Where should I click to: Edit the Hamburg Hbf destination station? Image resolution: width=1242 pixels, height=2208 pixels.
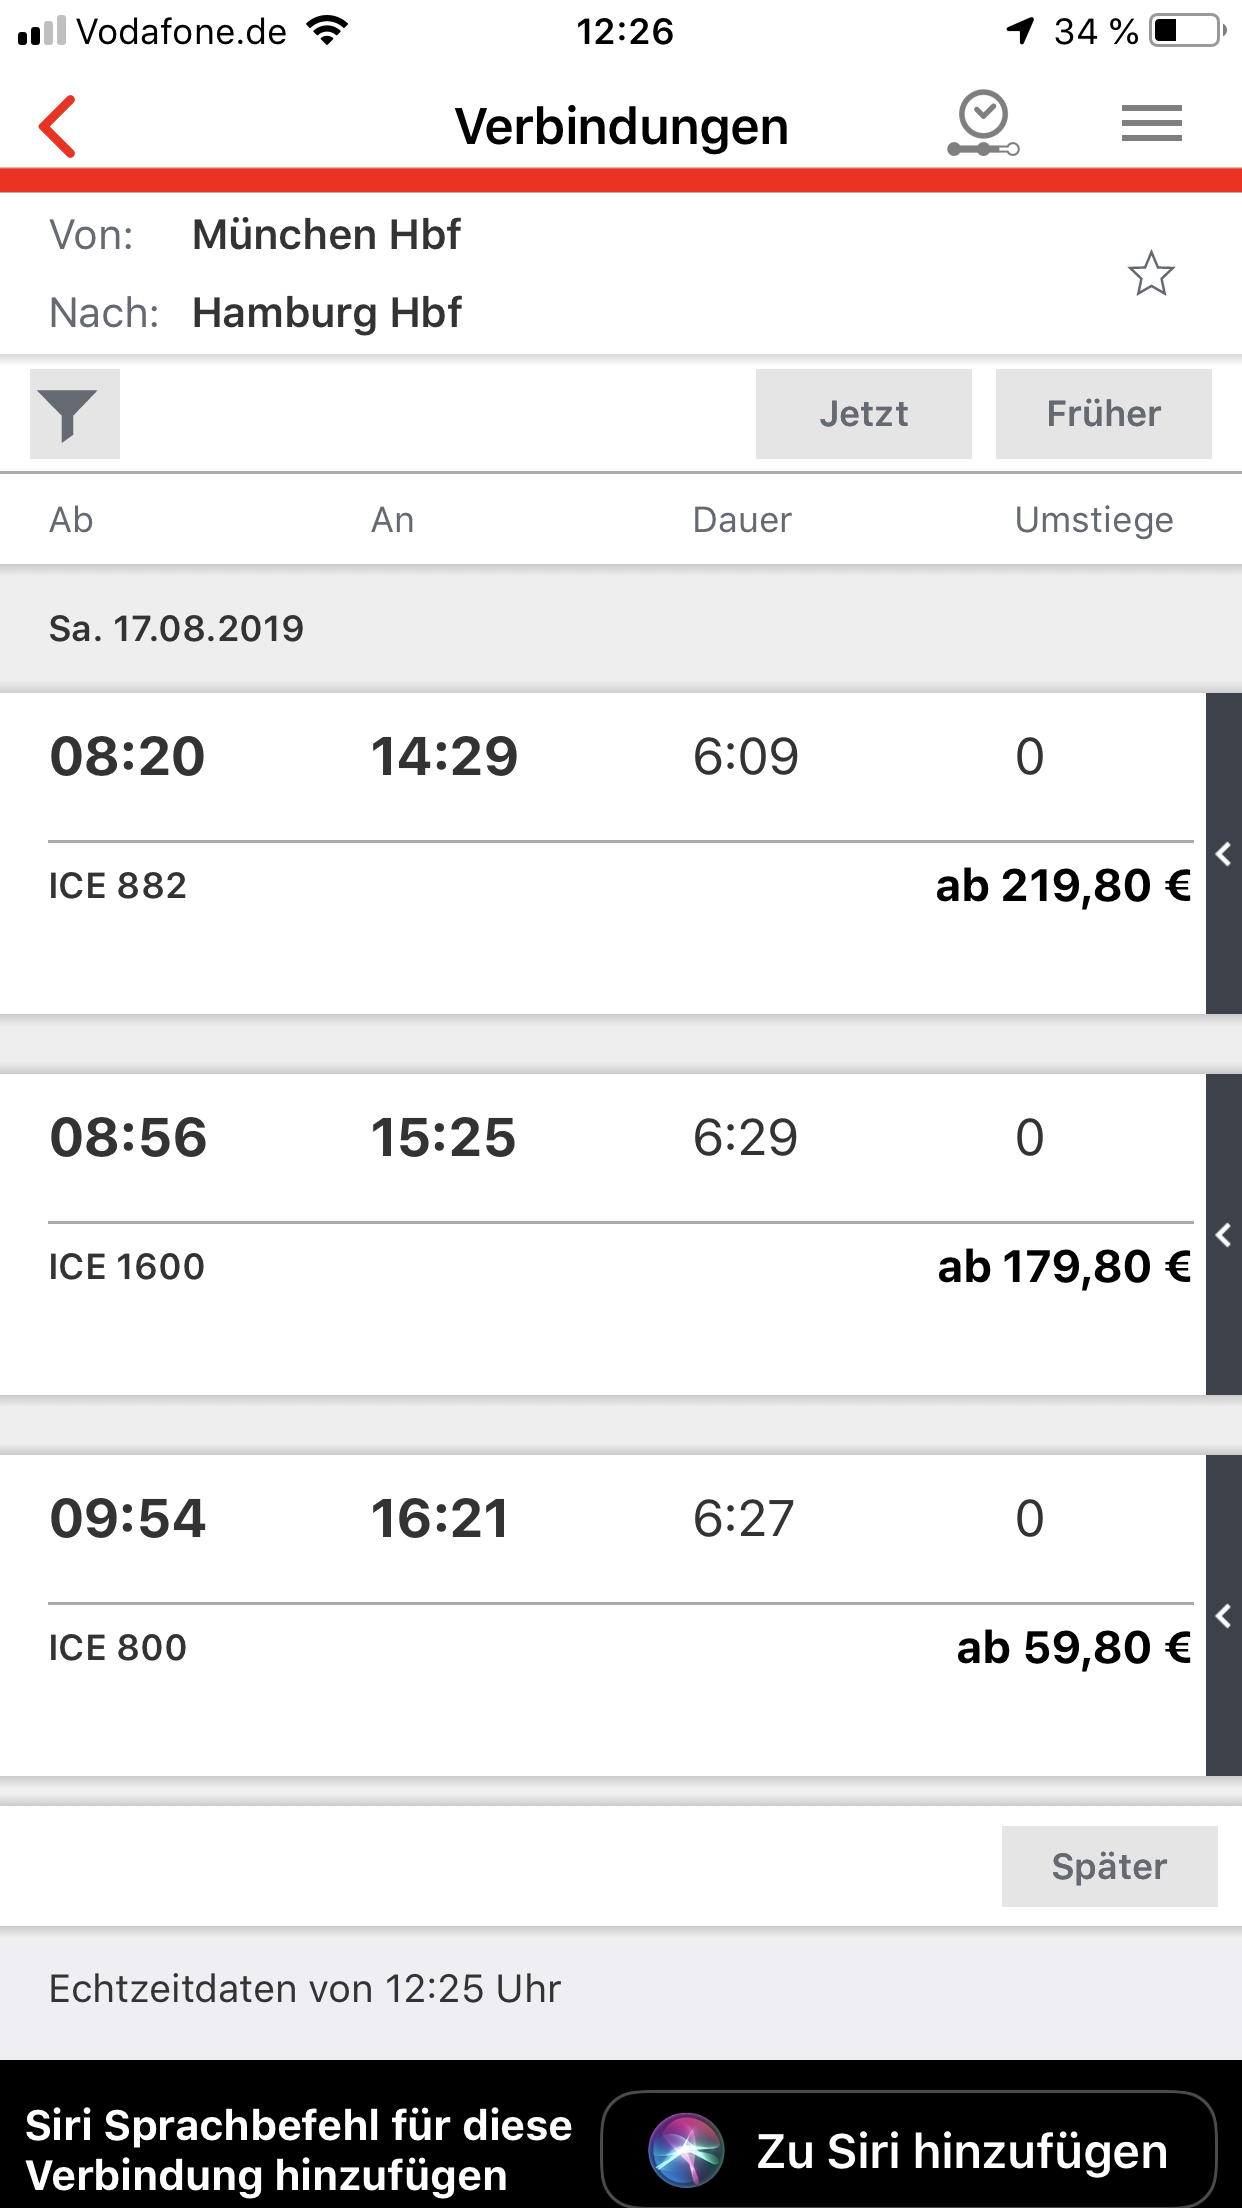point(326,313)
